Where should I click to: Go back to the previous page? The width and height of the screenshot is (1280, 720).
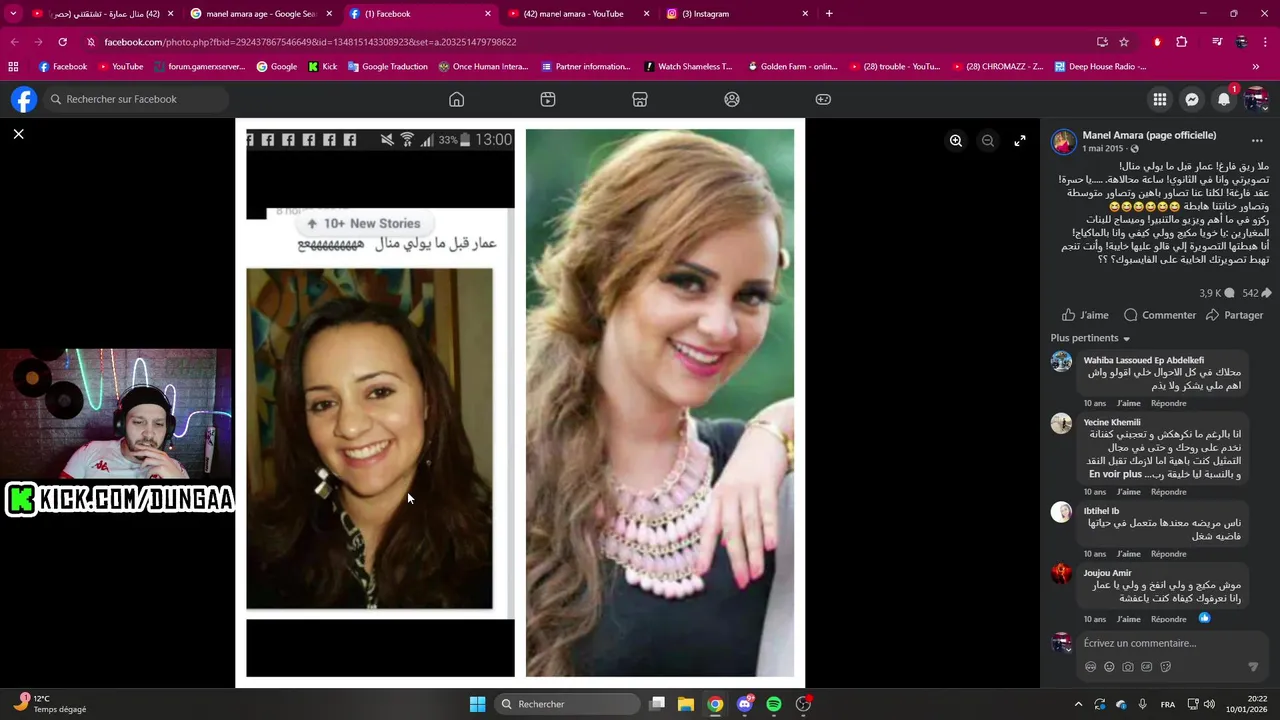coord(14,42)
